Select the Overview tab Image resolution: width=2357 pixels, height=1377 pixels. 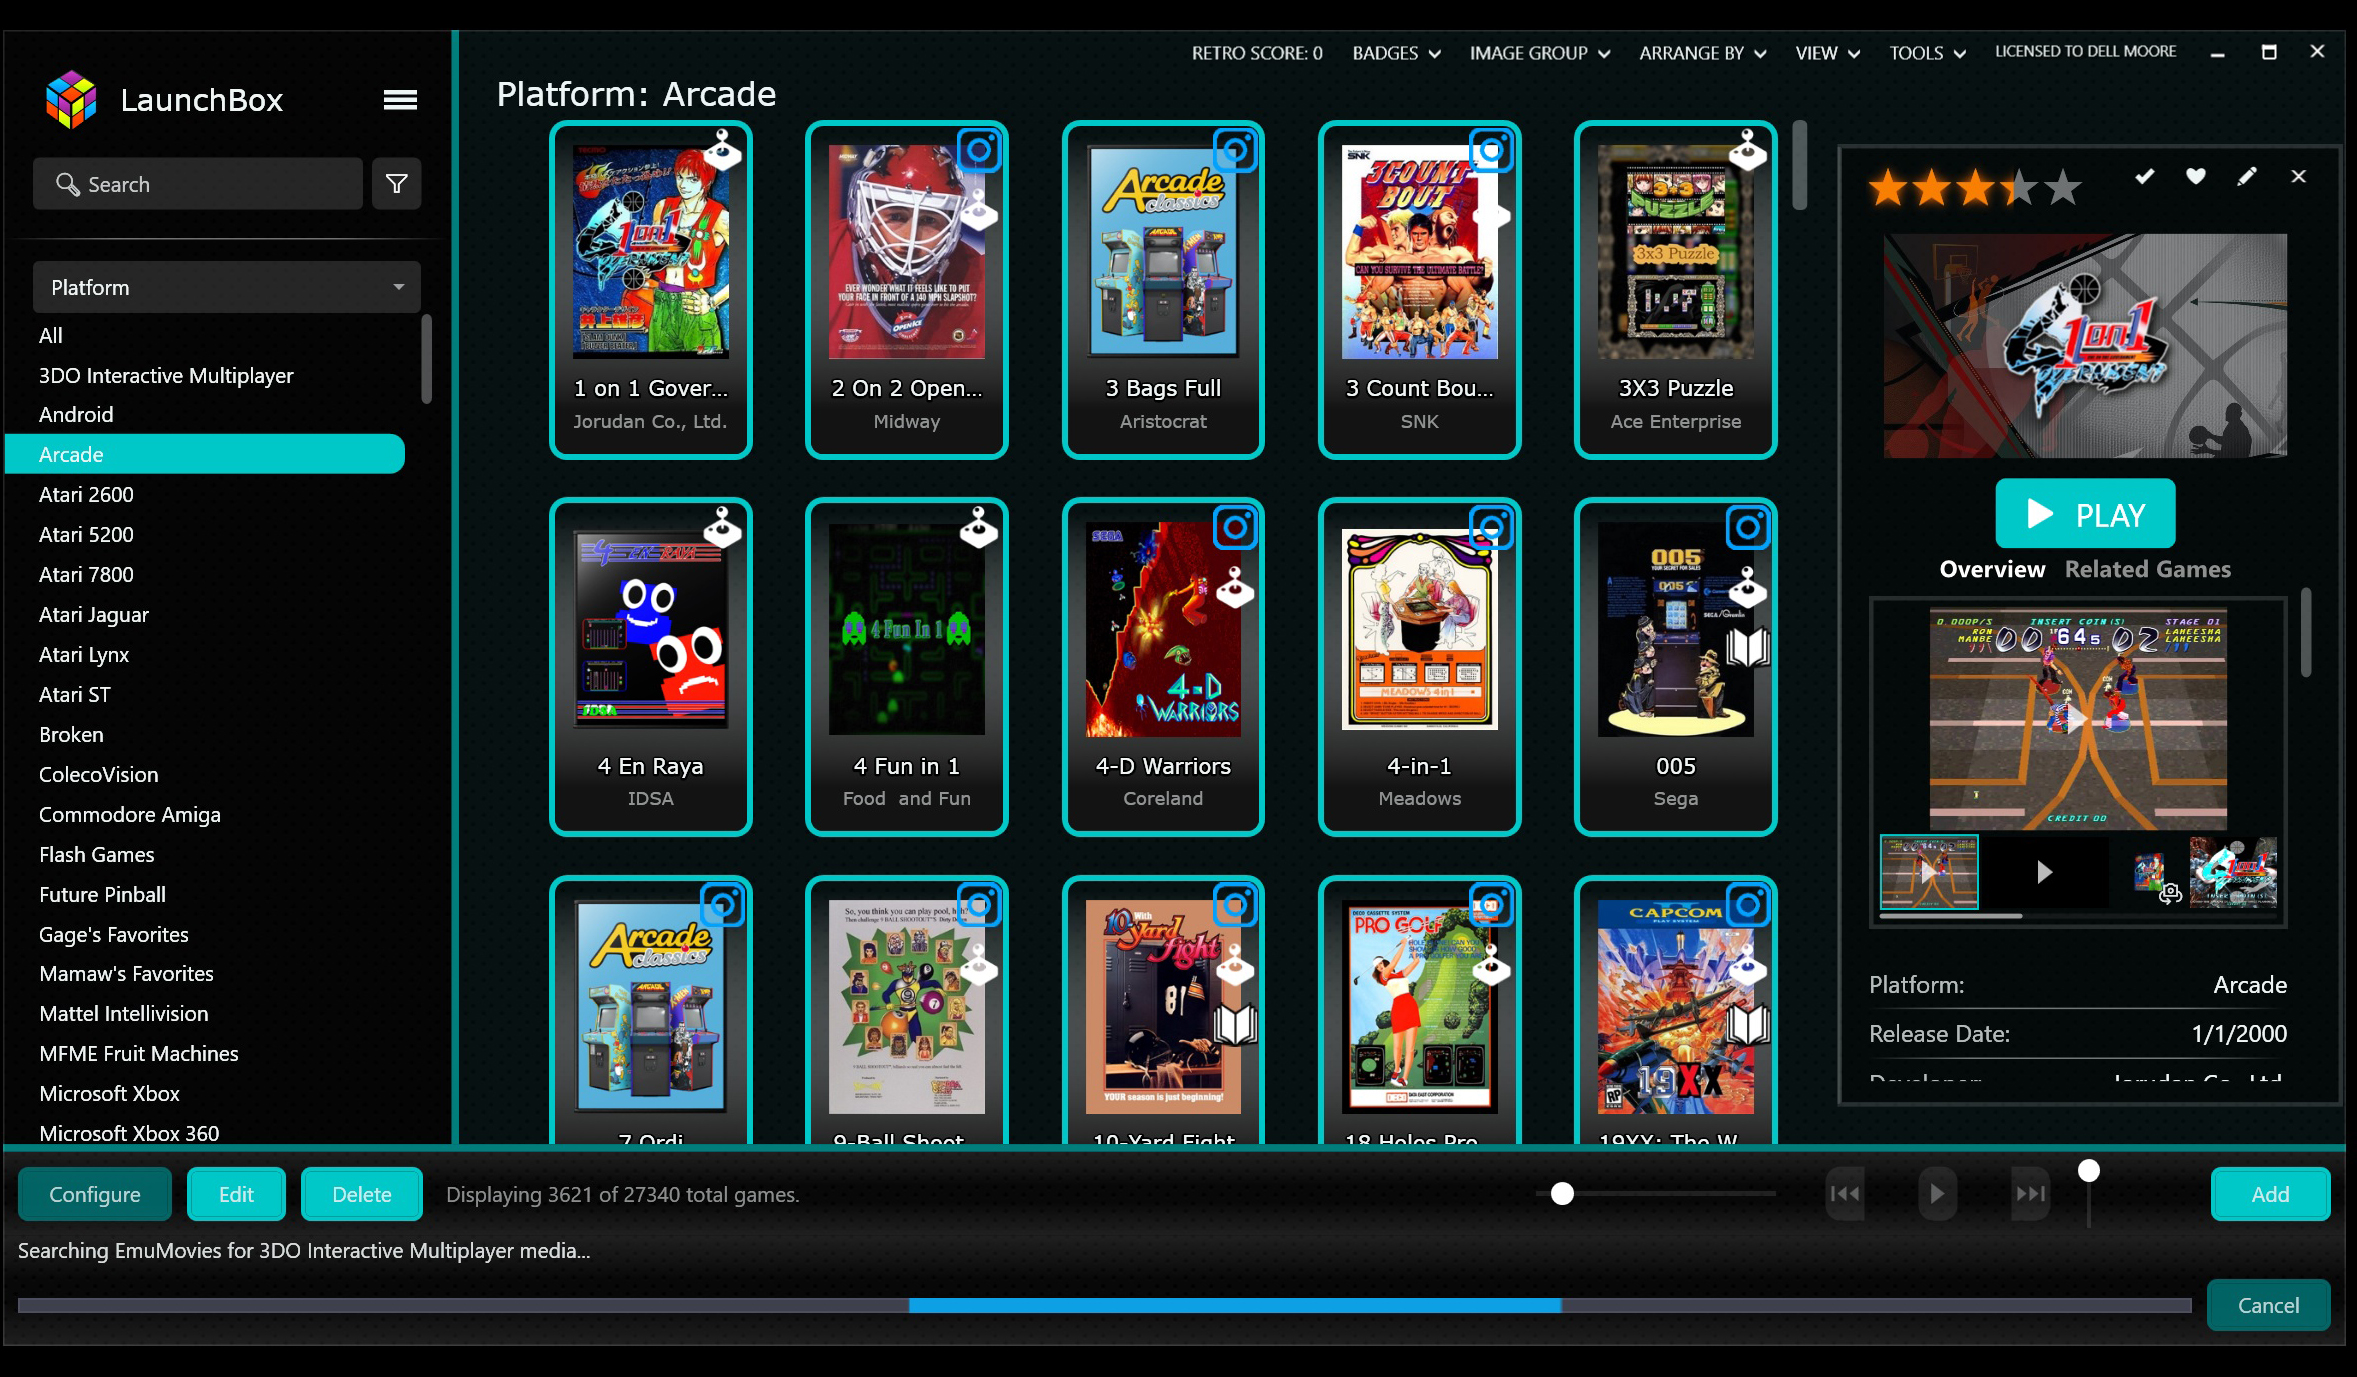tap(1992, 569)
